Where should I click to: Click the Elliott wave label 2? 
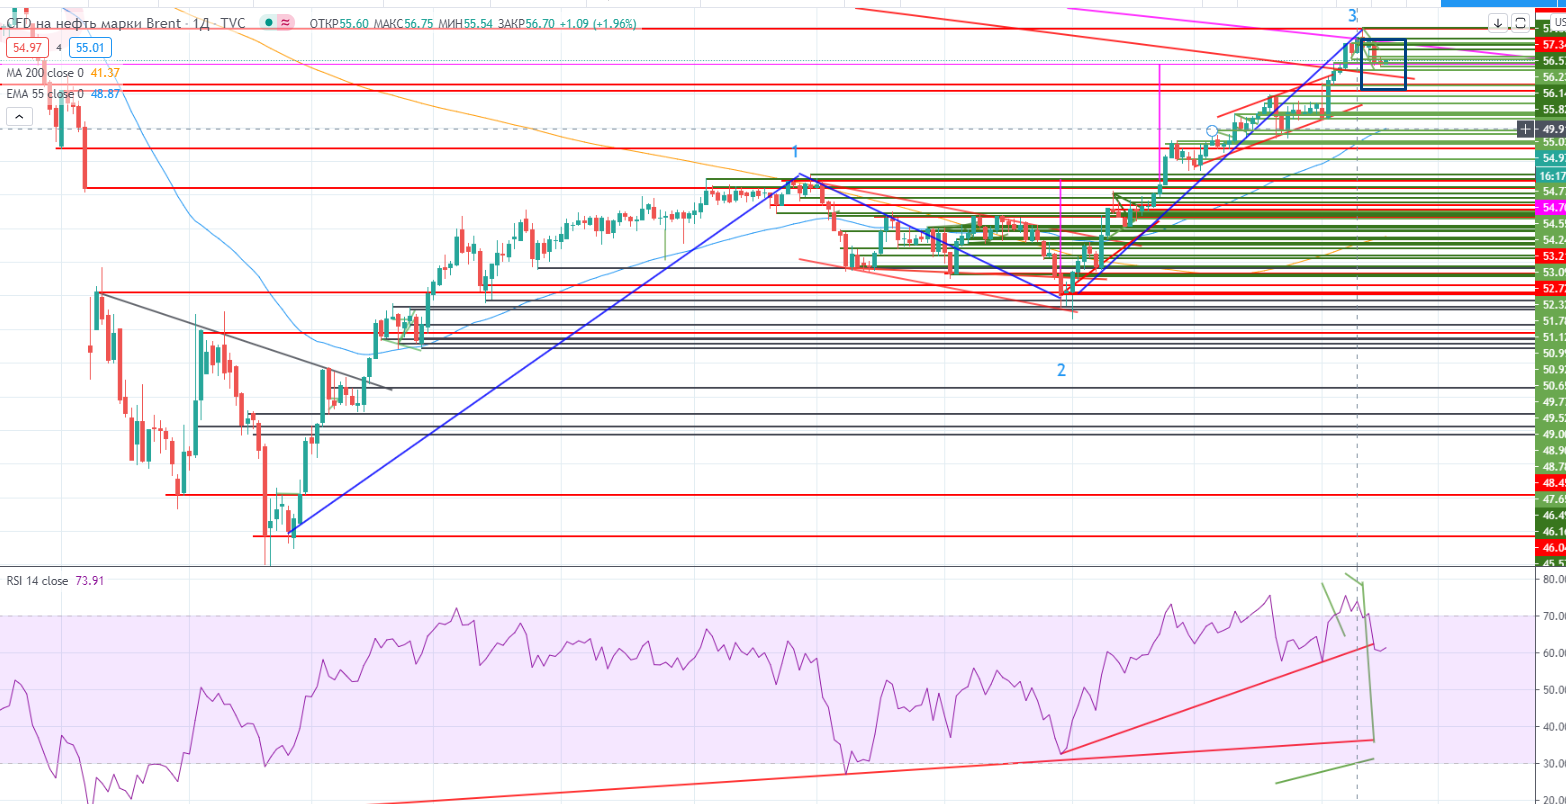tap(1061, 370)
